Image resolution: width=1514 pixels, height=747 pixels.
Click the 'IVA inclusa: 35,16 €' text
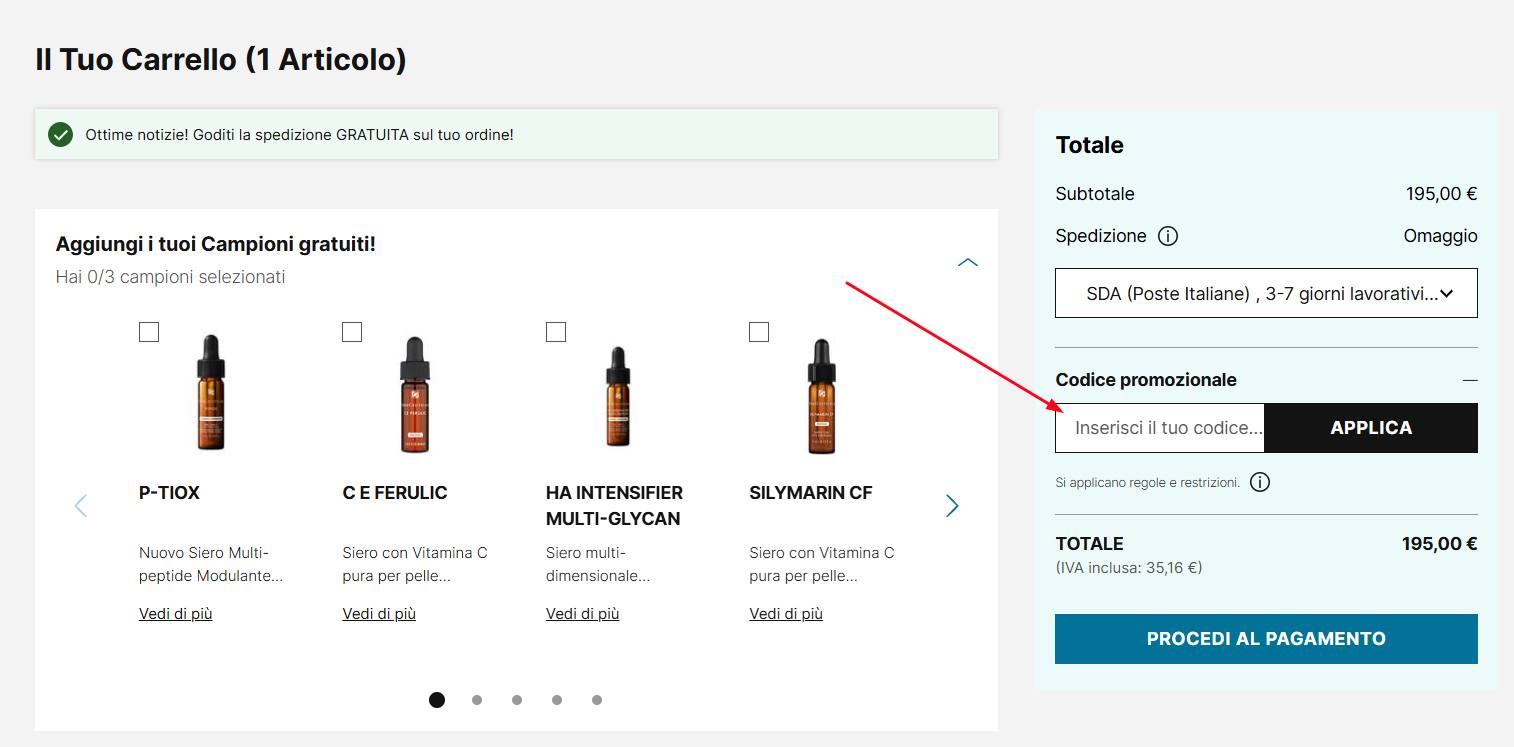point(1129,568)
